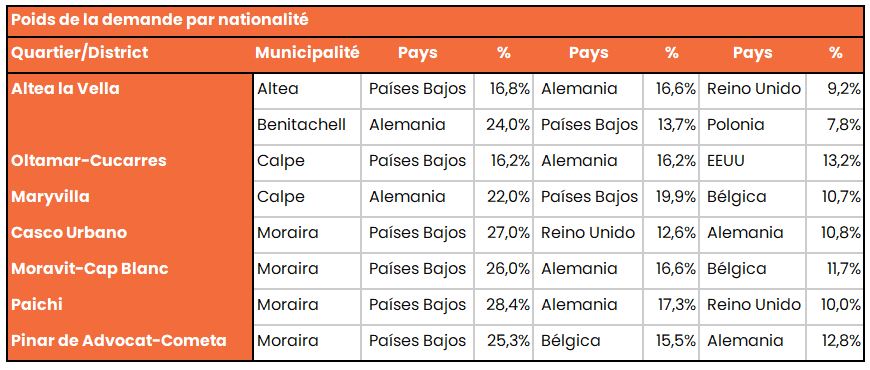Click the Oltamar-Cucarres district label

click(89, 160)
